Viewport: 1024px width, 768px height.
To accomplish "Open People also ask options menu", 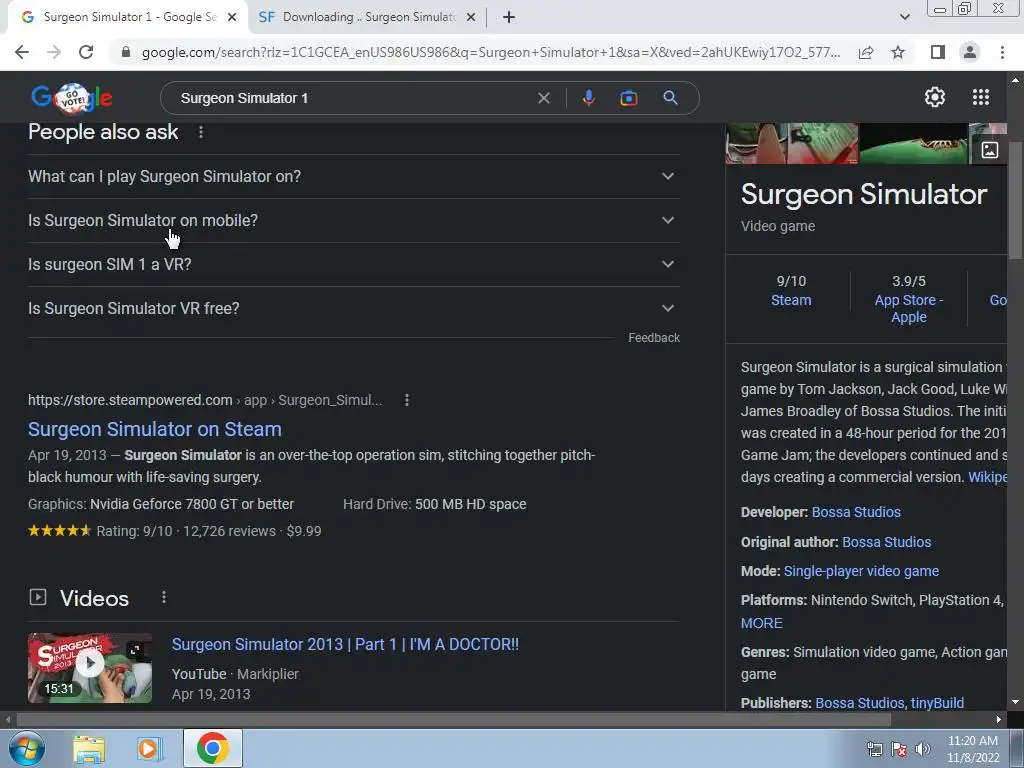I will pos(200,133).
